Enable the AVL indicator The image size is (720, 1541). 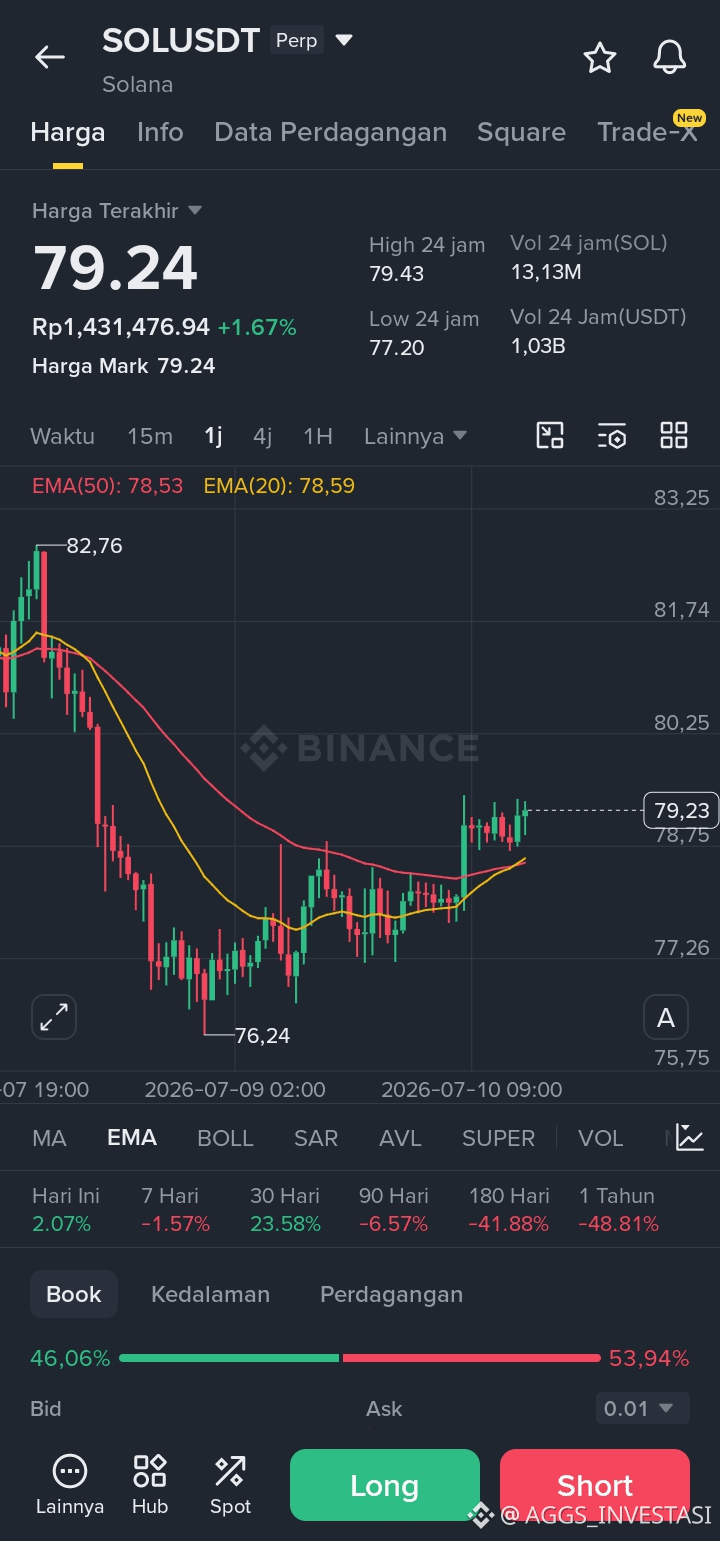(x=400, y=1138)
